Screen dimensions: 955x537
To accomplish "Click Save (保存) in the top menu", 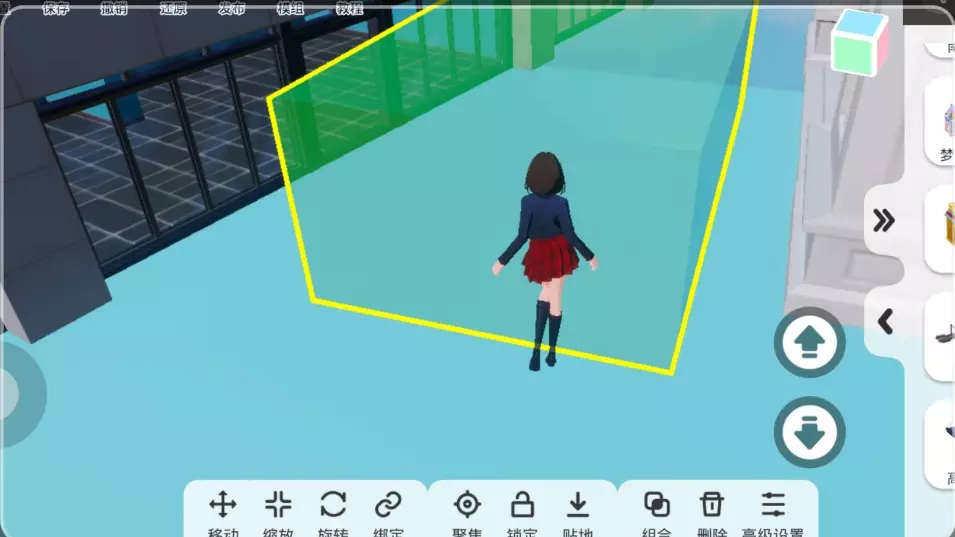I will (57, 9).
